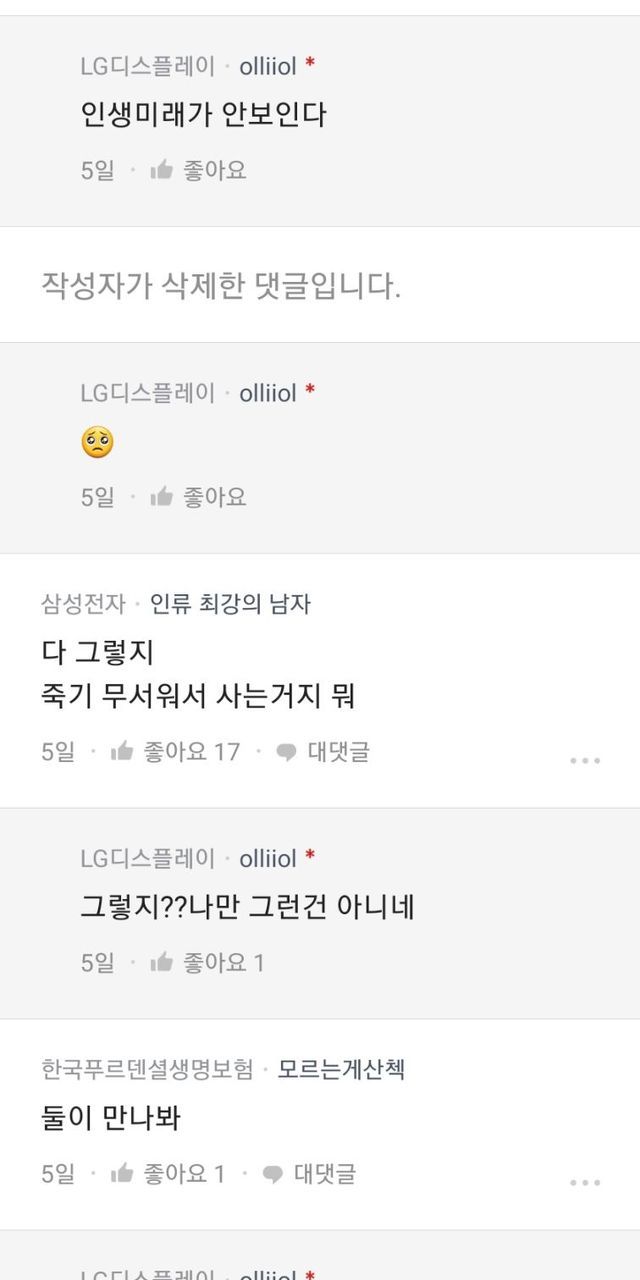The image size is (640, 1280).
Task: Tap reply bubble icon on '둘이 만나봐' comment
Action: (272, 1175)
